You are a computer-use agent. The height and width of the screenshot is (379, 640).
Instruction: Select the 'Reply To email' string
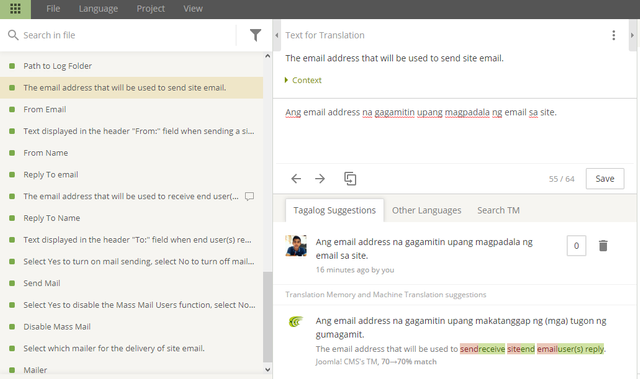coord(131,175)
